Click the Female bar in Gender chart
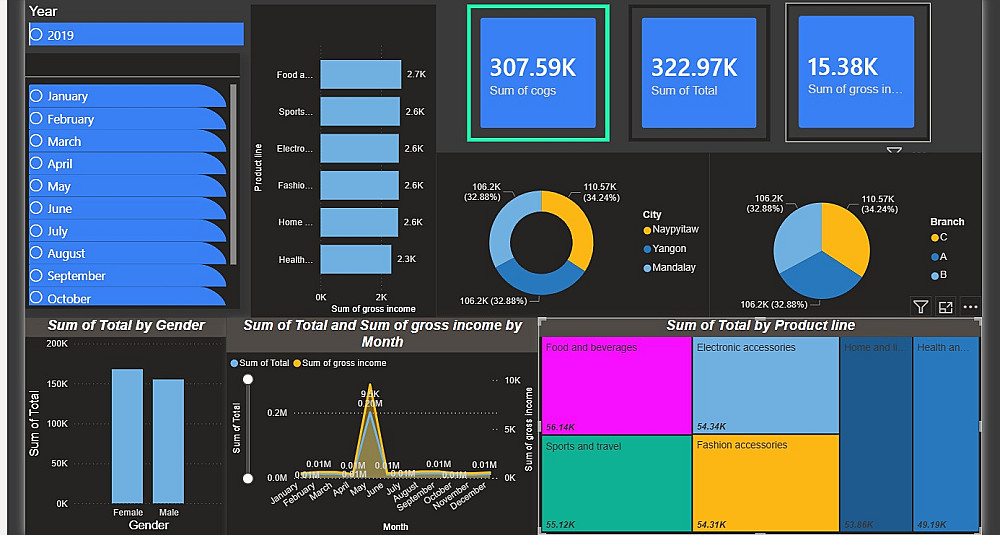 click(x=128, y=436)
